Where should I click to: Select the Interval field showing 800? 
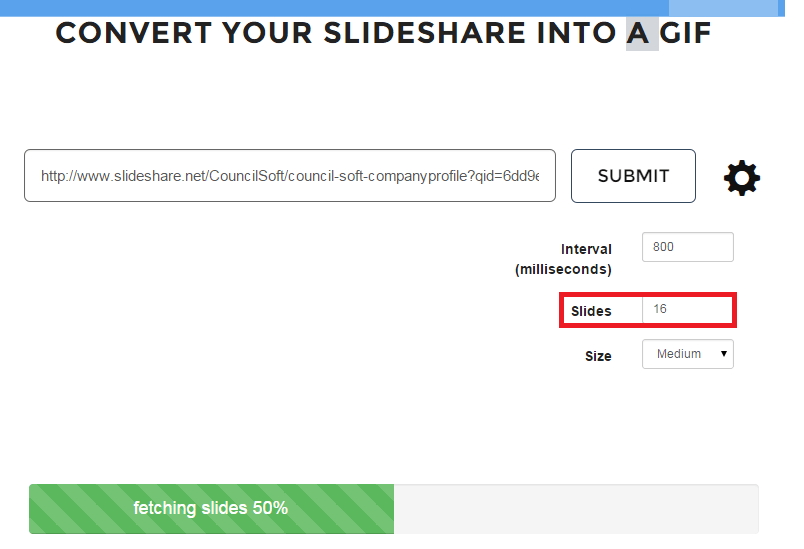[688, 247]
